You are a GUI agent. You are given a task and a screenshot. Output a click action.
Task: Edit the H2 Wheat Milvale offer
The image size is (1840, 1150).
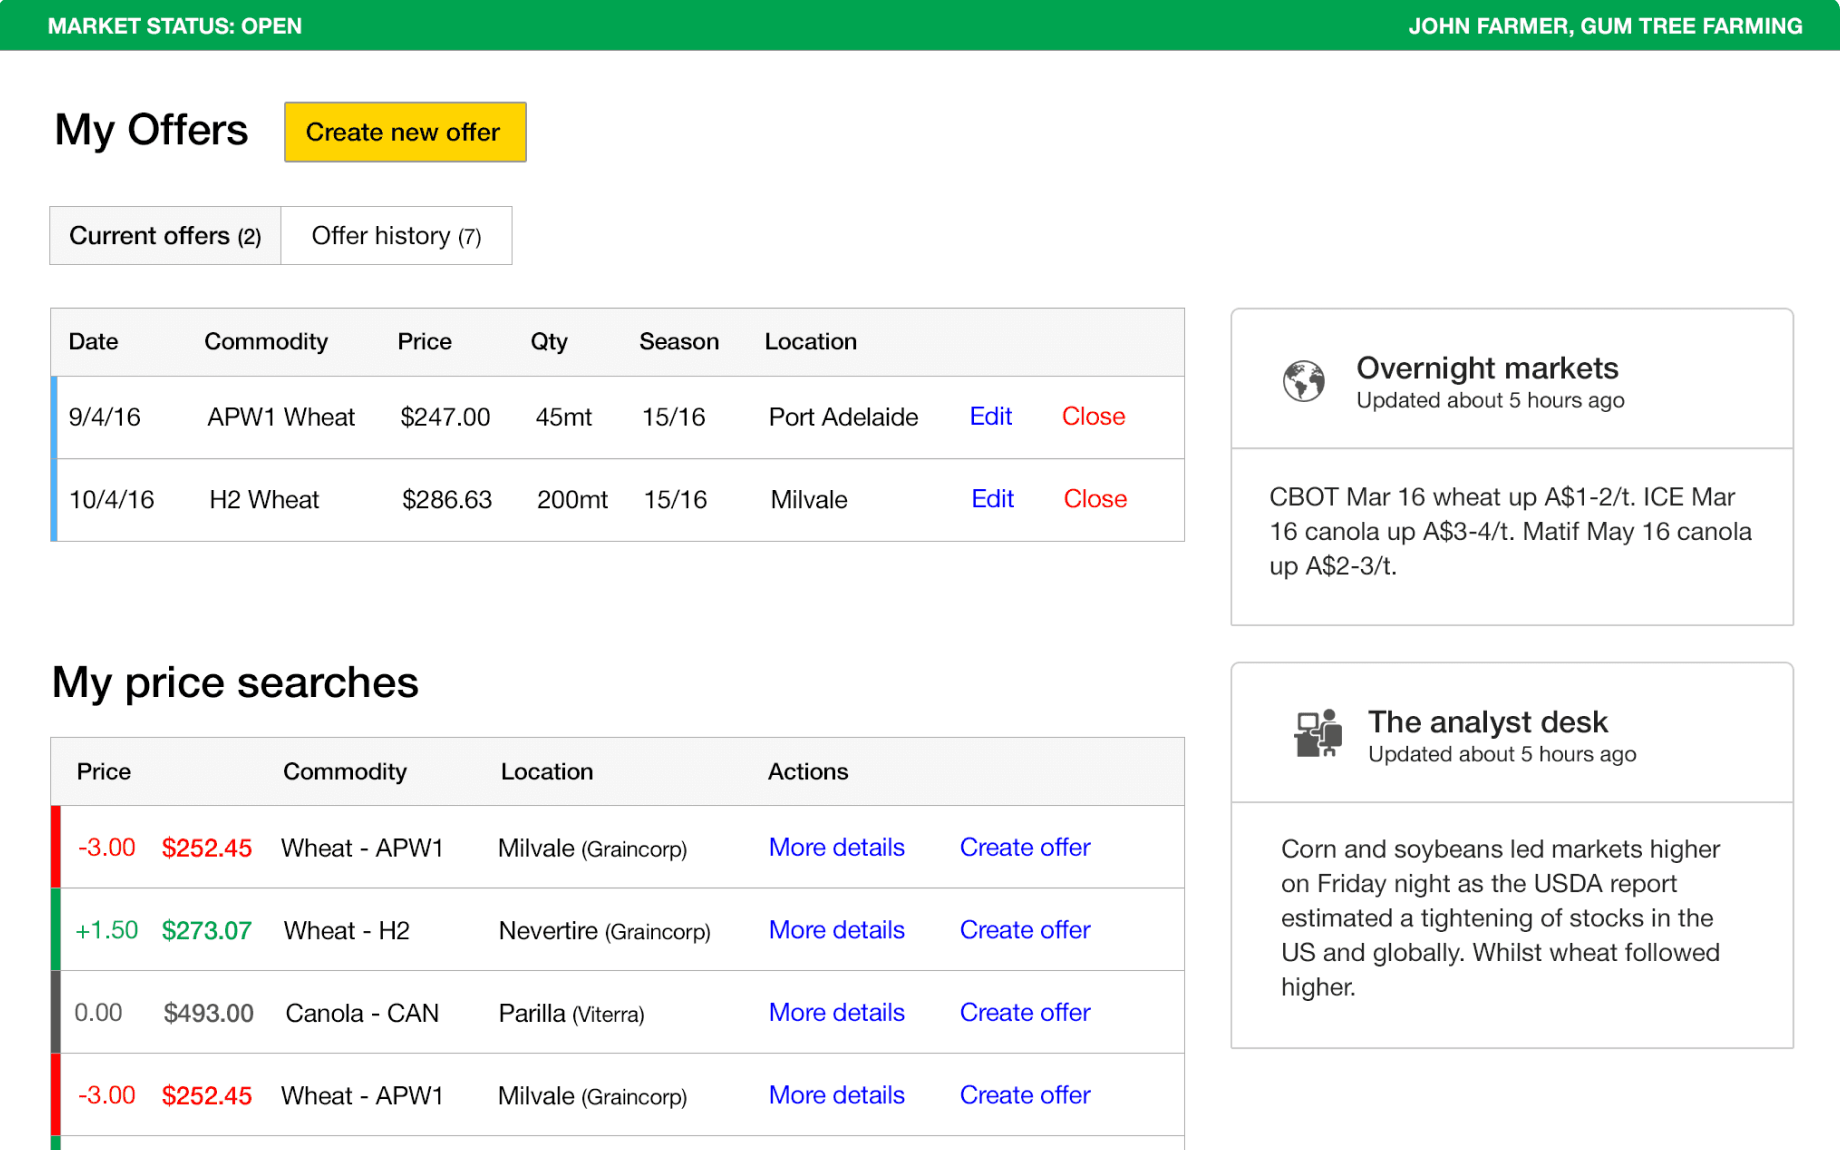tap(993, 499)
